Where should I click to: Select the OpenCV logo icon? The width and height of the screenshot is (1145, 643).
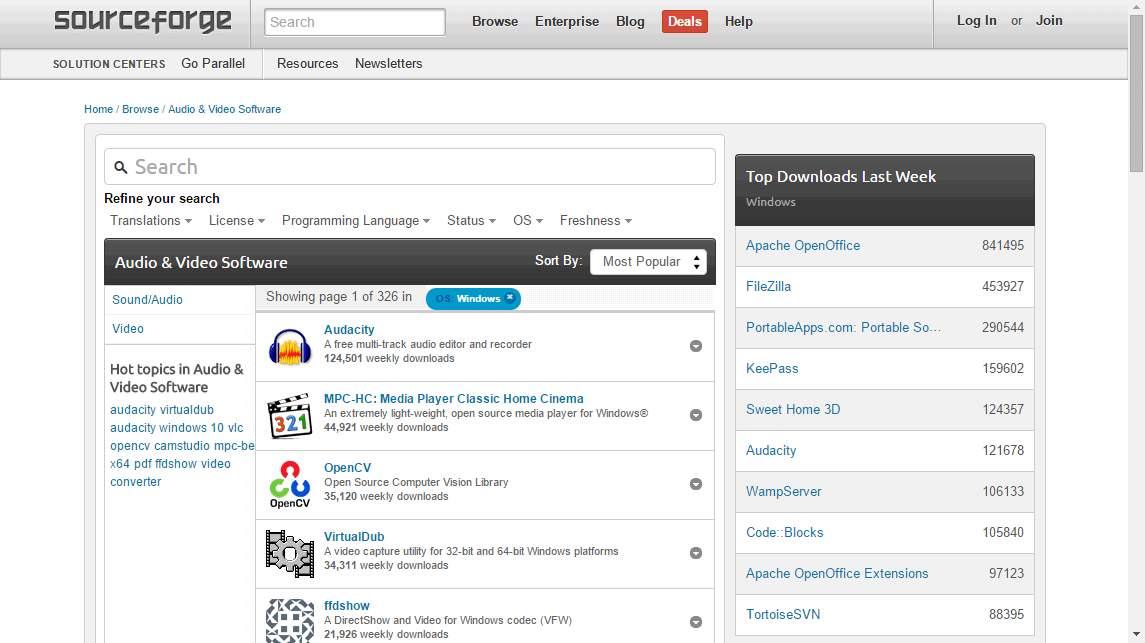(x=289, y=484)
